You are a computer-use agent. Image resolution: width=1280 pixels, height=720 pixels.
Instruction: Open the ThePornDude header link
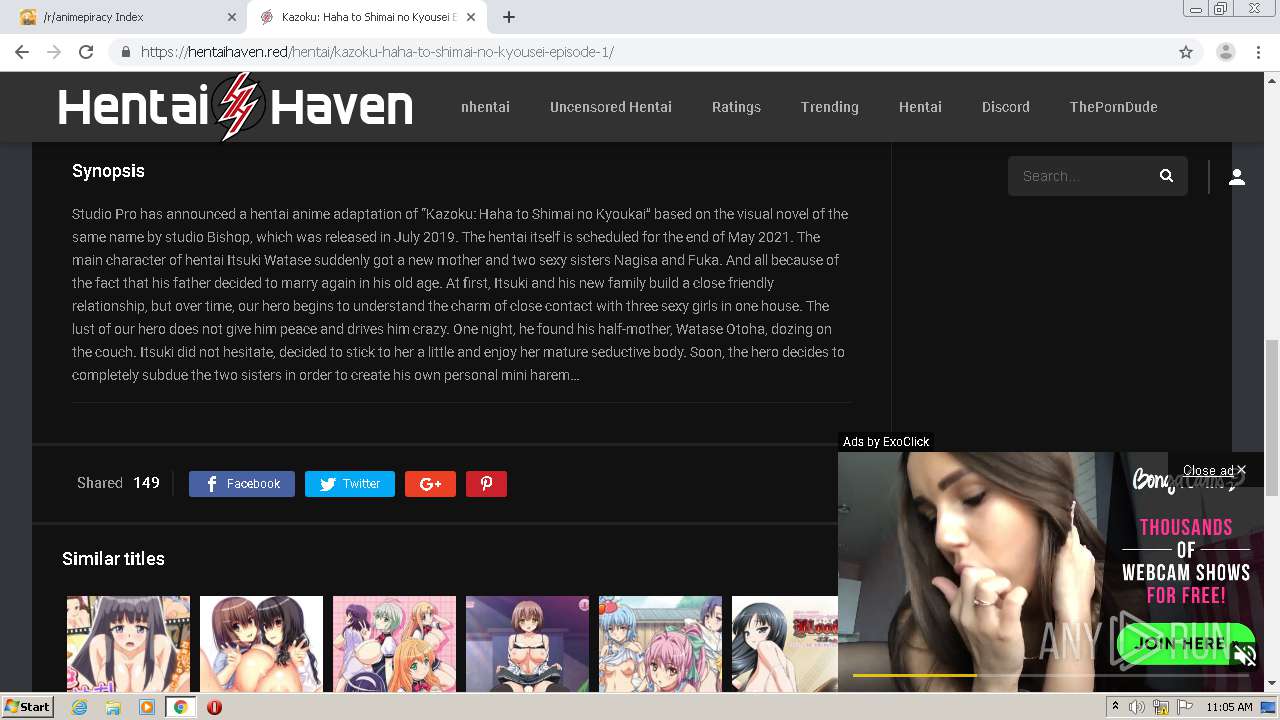pyautogui.click(x=1113, y=107)
